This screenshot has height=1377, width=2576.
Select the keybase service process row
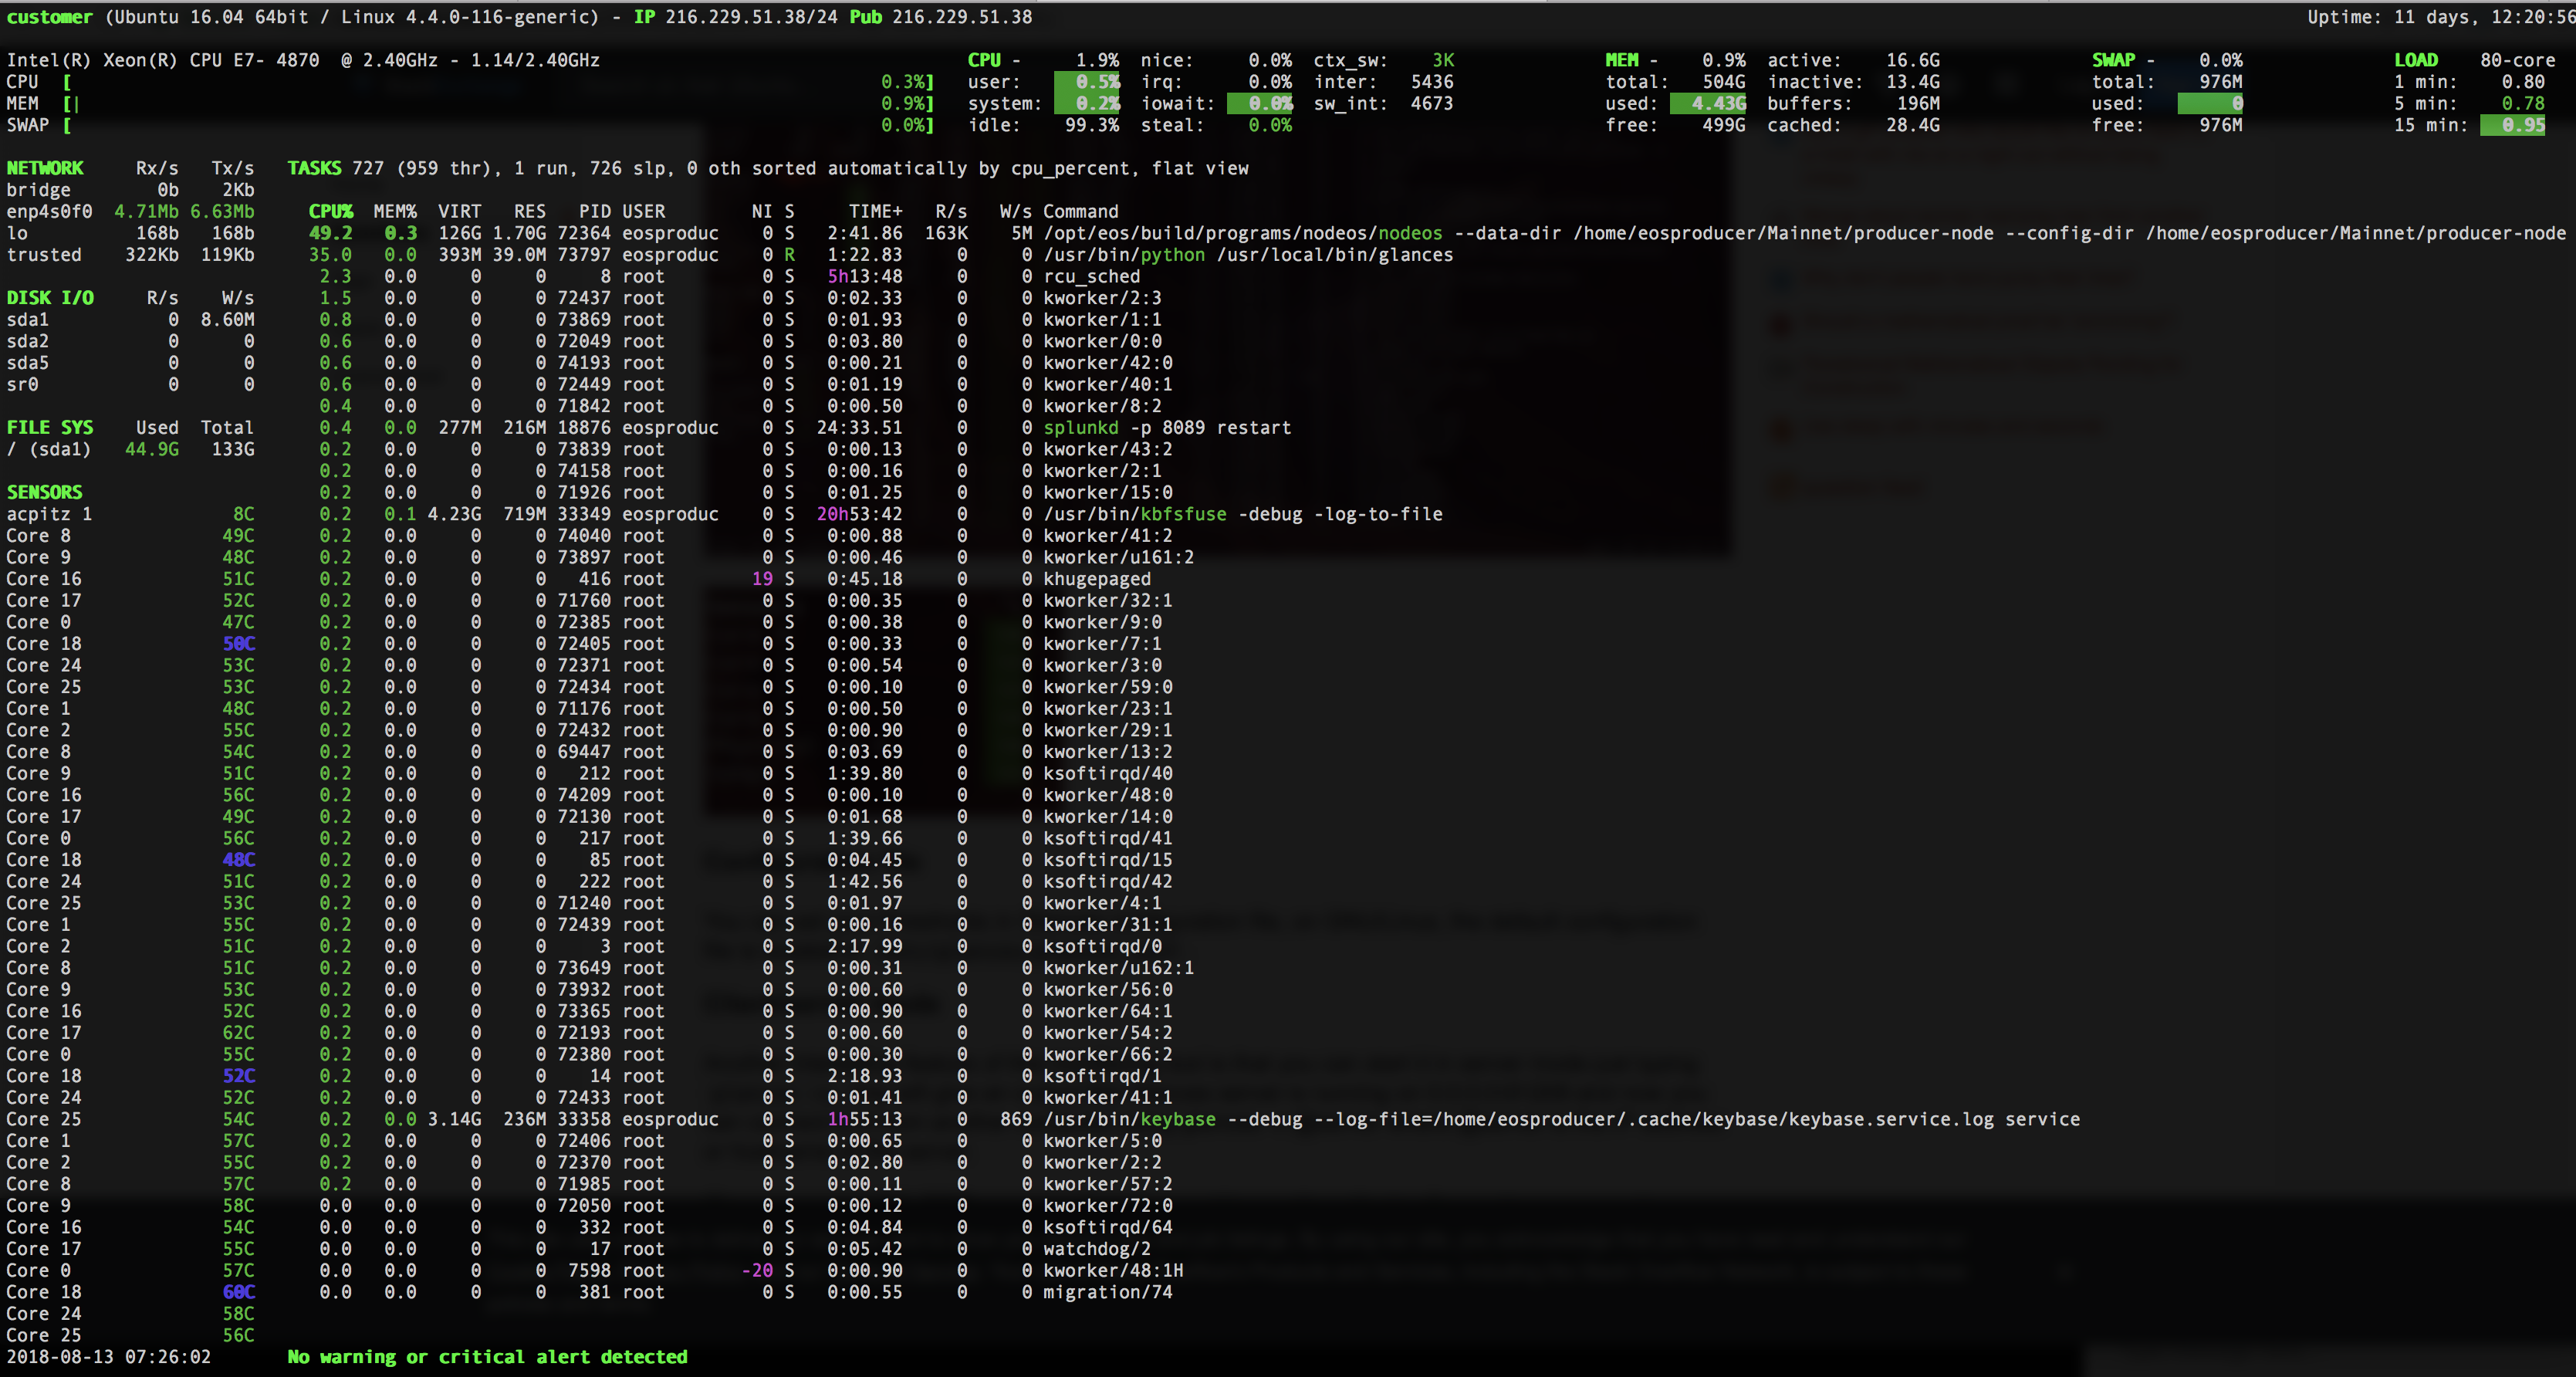(1200, 1119)
